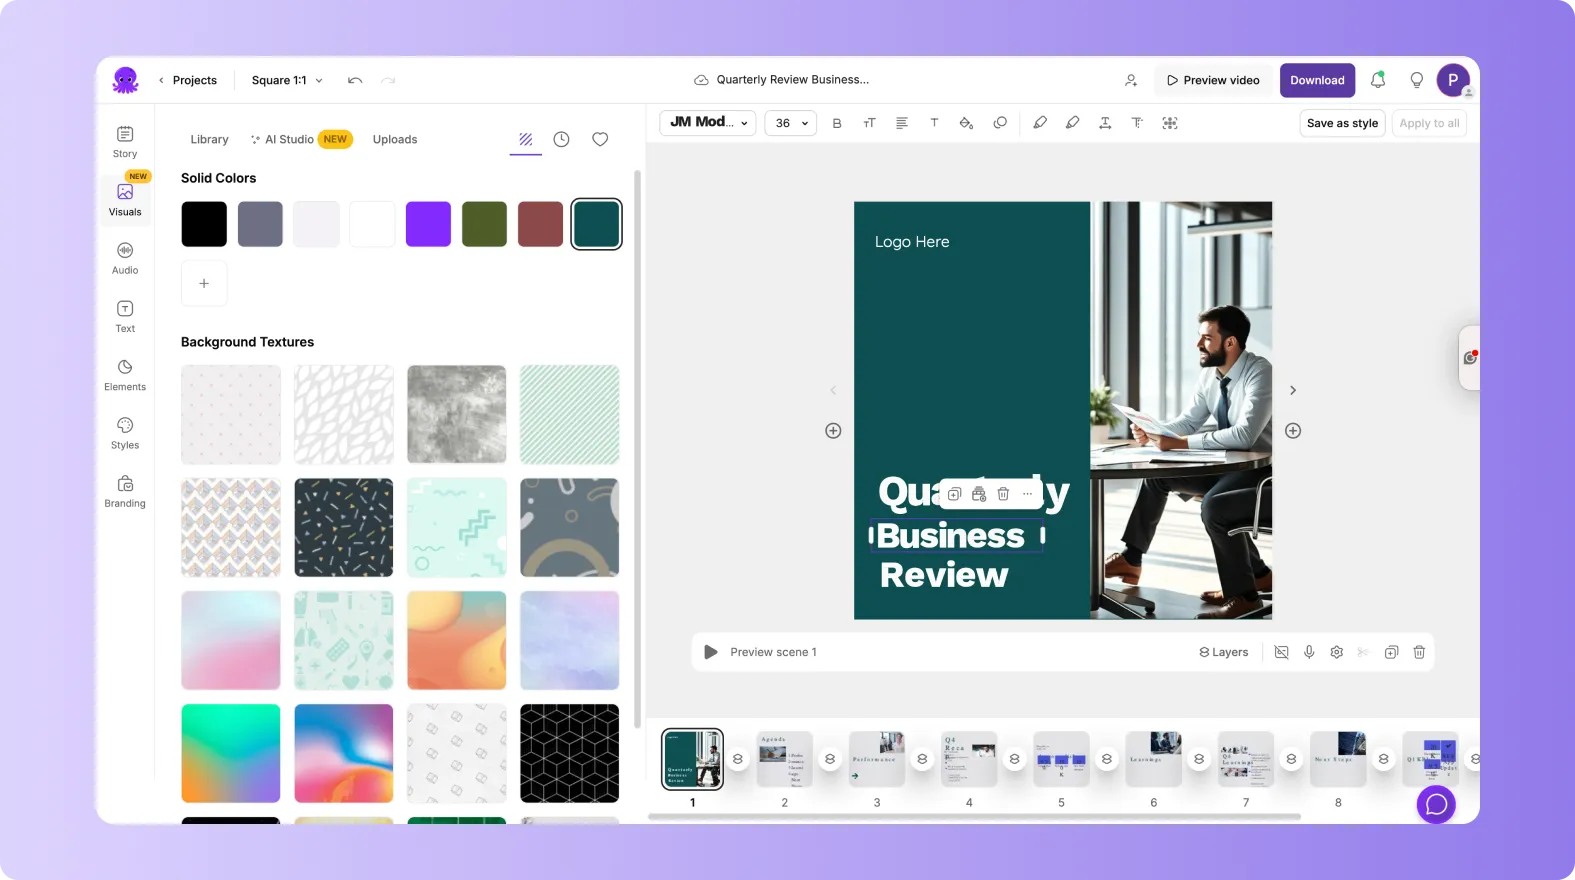Play Preview scene 1
The image size is (1575, 880).
point(711,652)
